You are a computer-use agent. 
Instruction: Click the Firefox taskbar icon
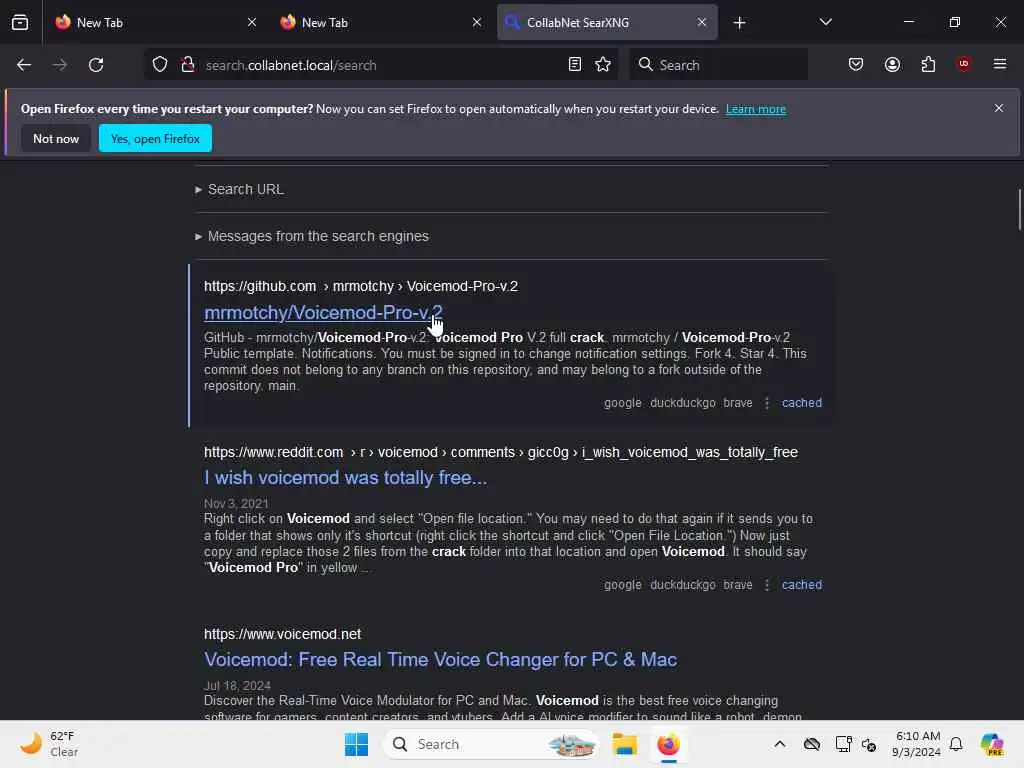click(668, 744)
